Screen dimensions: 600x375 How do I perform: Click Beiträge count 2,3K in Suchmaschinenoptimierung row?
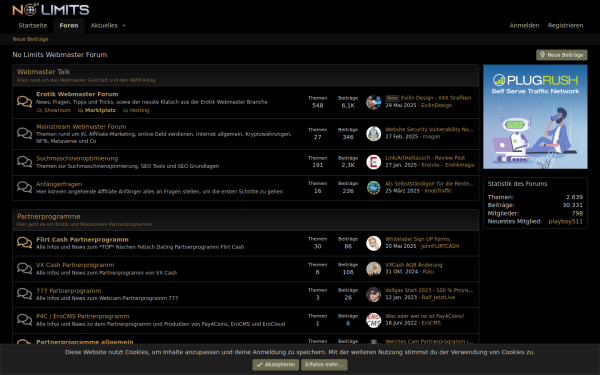[x=348, y=165]
